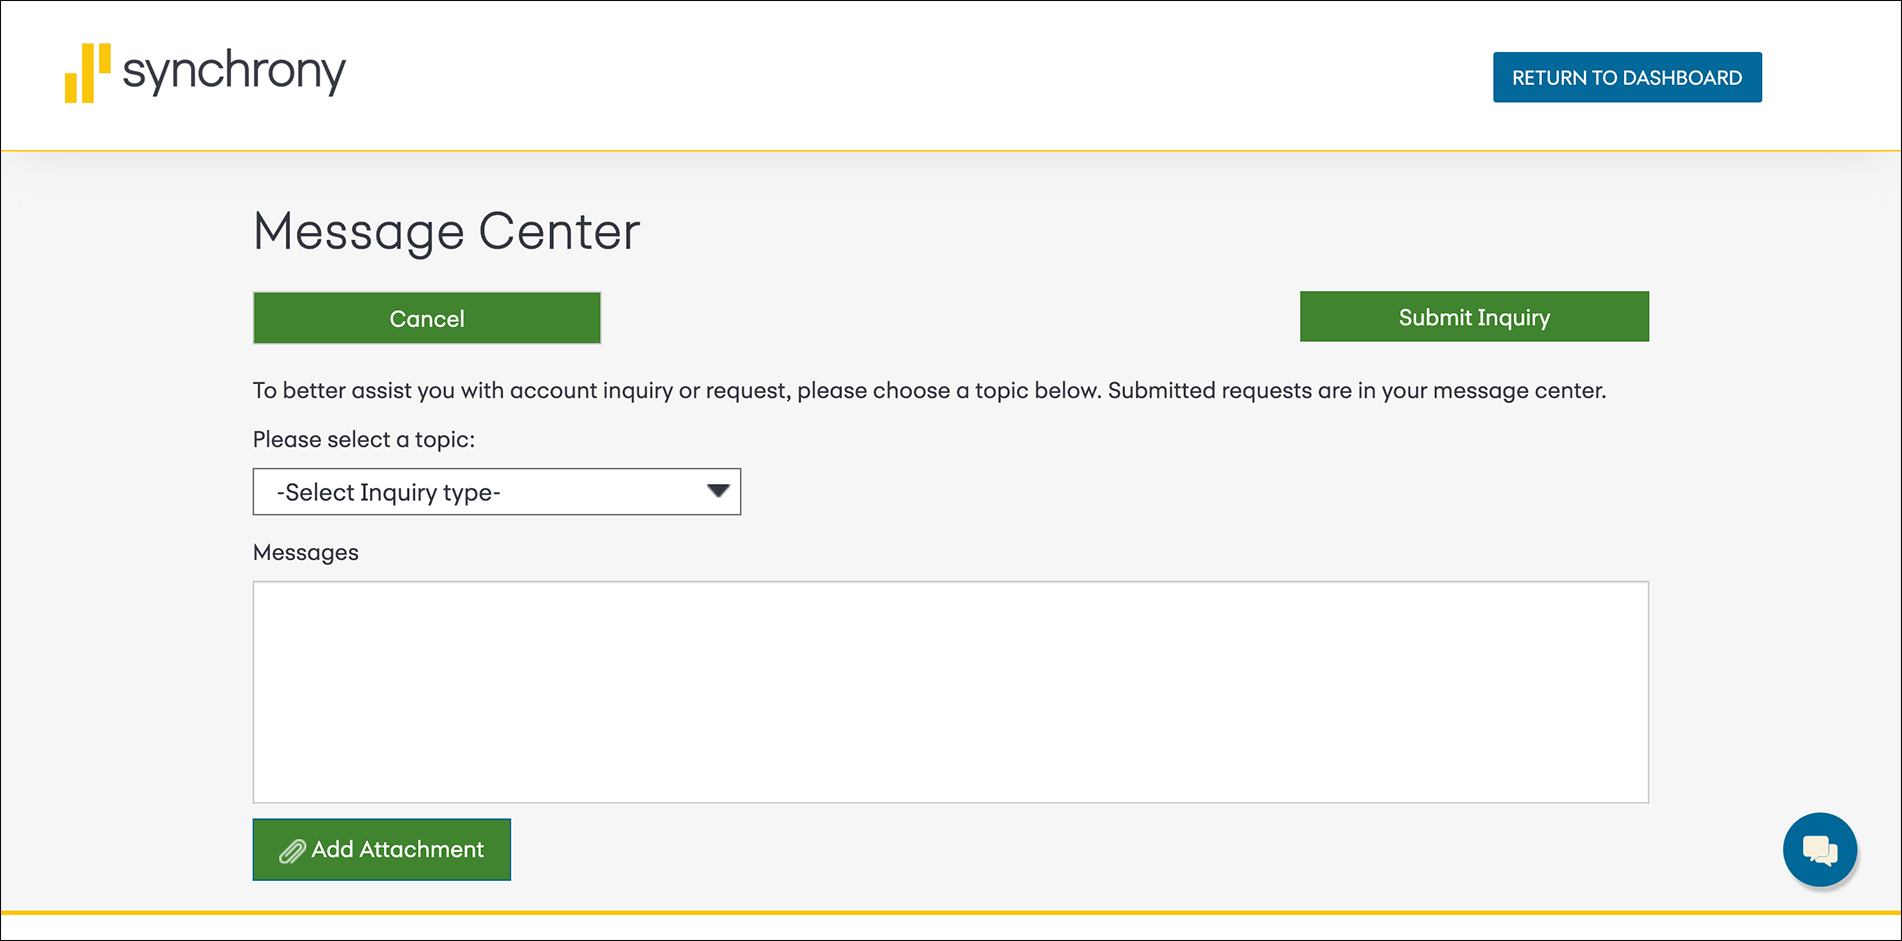The height and width of the screenshot is (941, 1902).
Task: Click the synchrony wordmark in the header
Action: pos(234,72)
